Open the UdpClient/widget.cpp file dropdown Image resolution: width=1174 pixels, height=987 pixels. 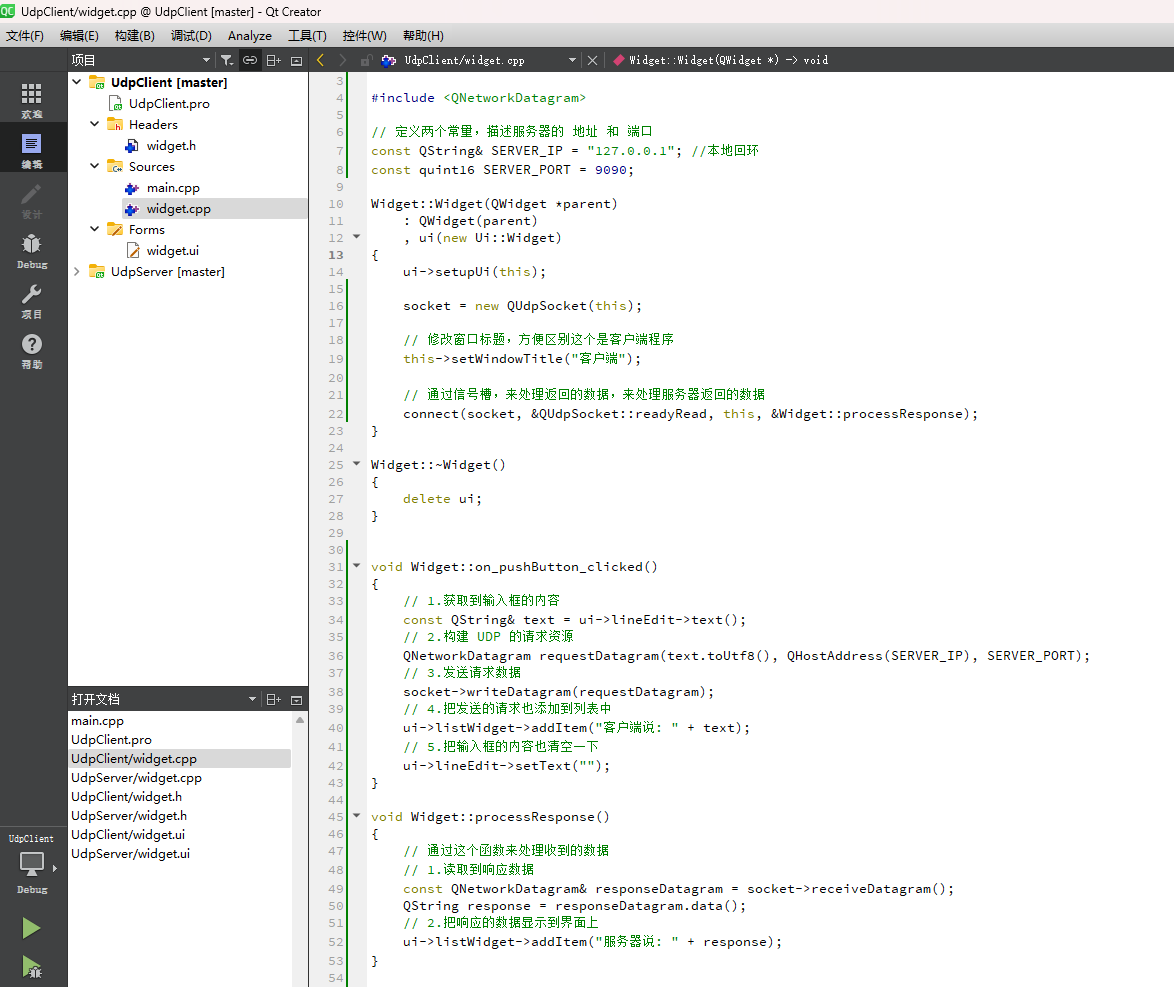pyautogui.click(x=572, y=60)
